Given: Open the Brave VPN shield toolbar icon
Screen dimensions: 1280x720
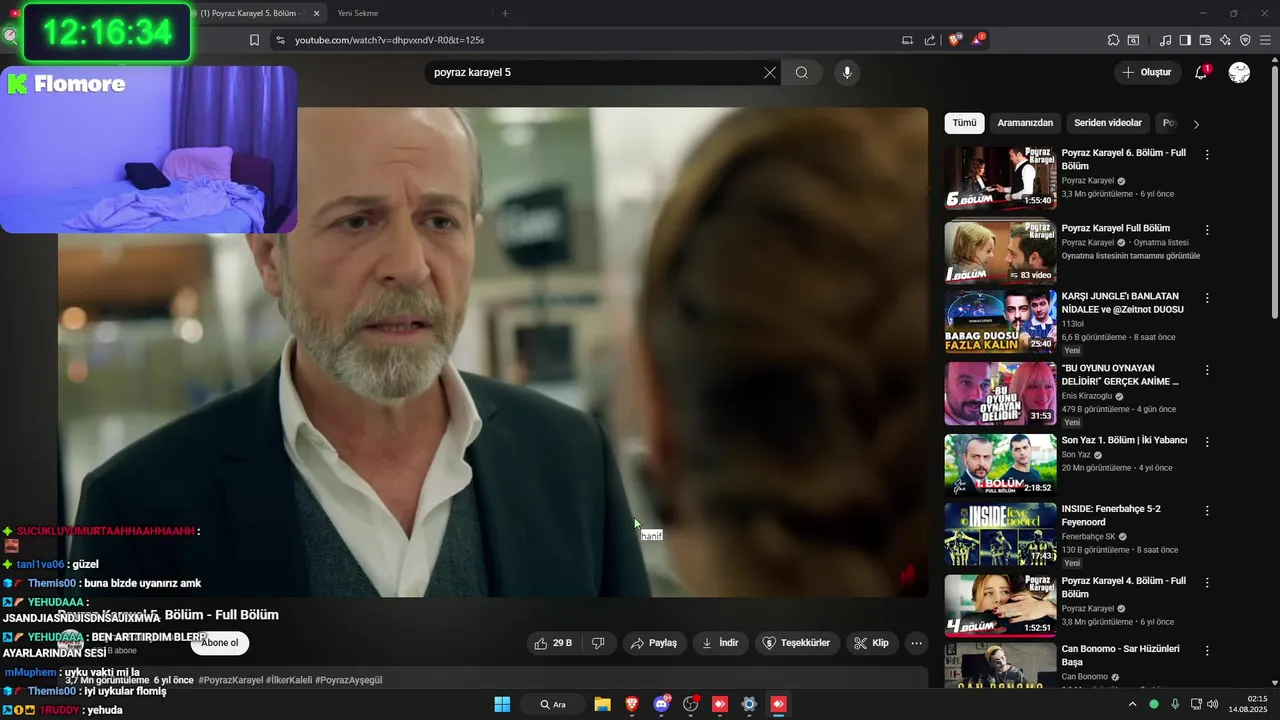Looking at the screenshot, I should click(1245, 40).
